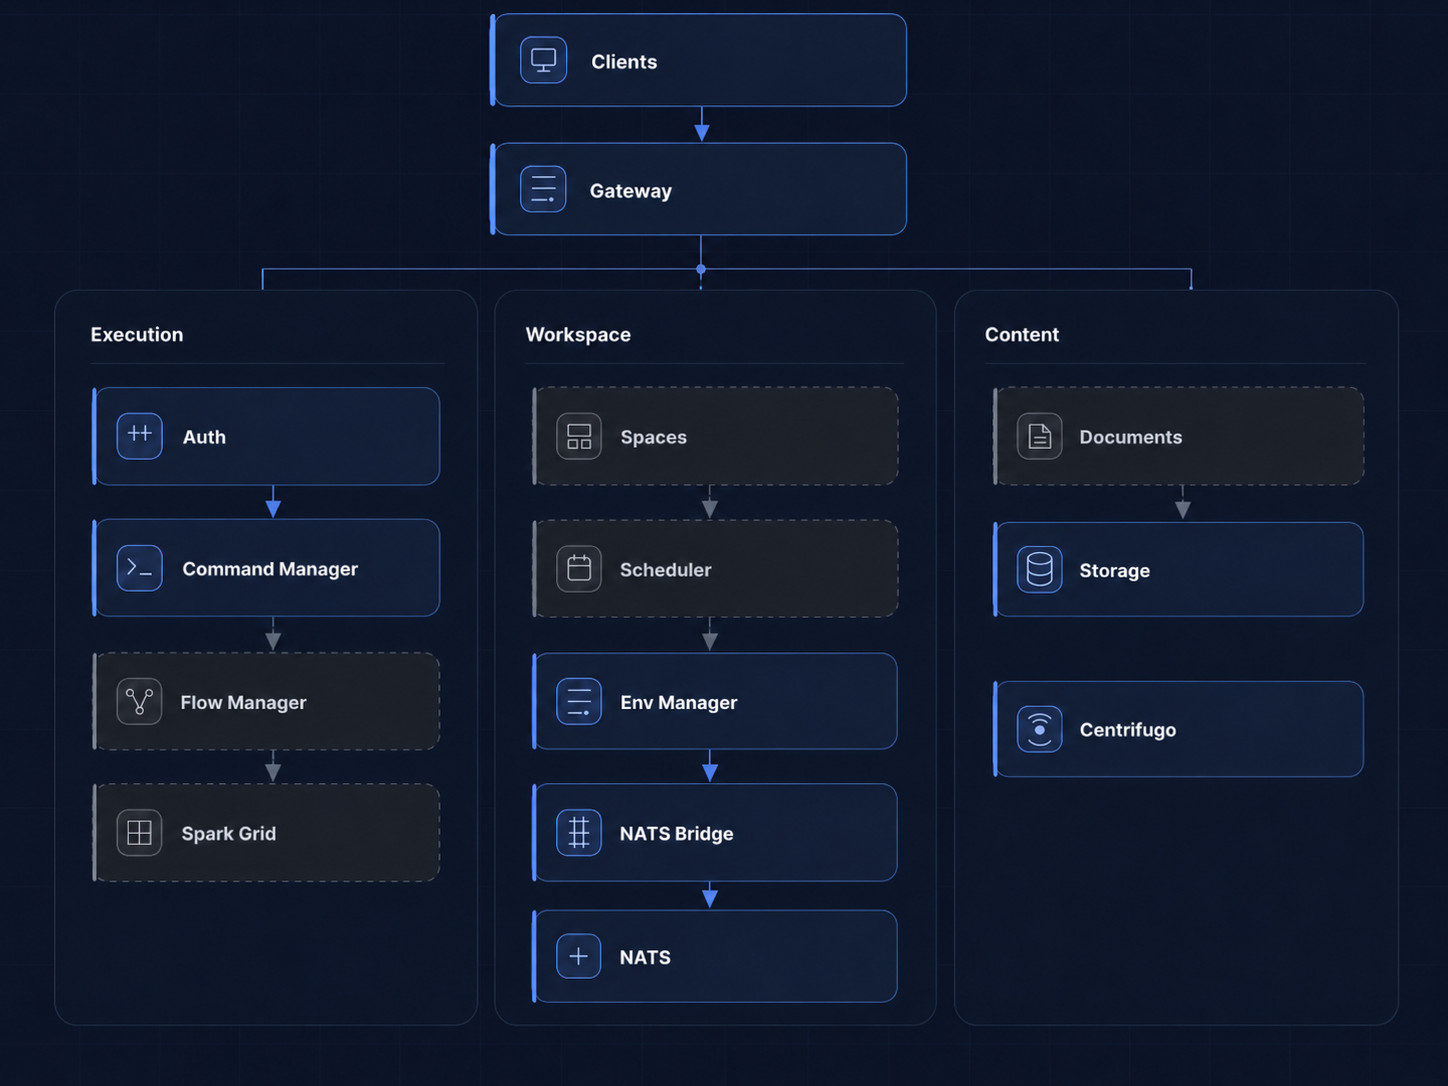Image resolution: width=1448 pixels, height=1086 pixels.
Task: Click the Scheduler calendar icon
Action: click(x=579, y=569)
